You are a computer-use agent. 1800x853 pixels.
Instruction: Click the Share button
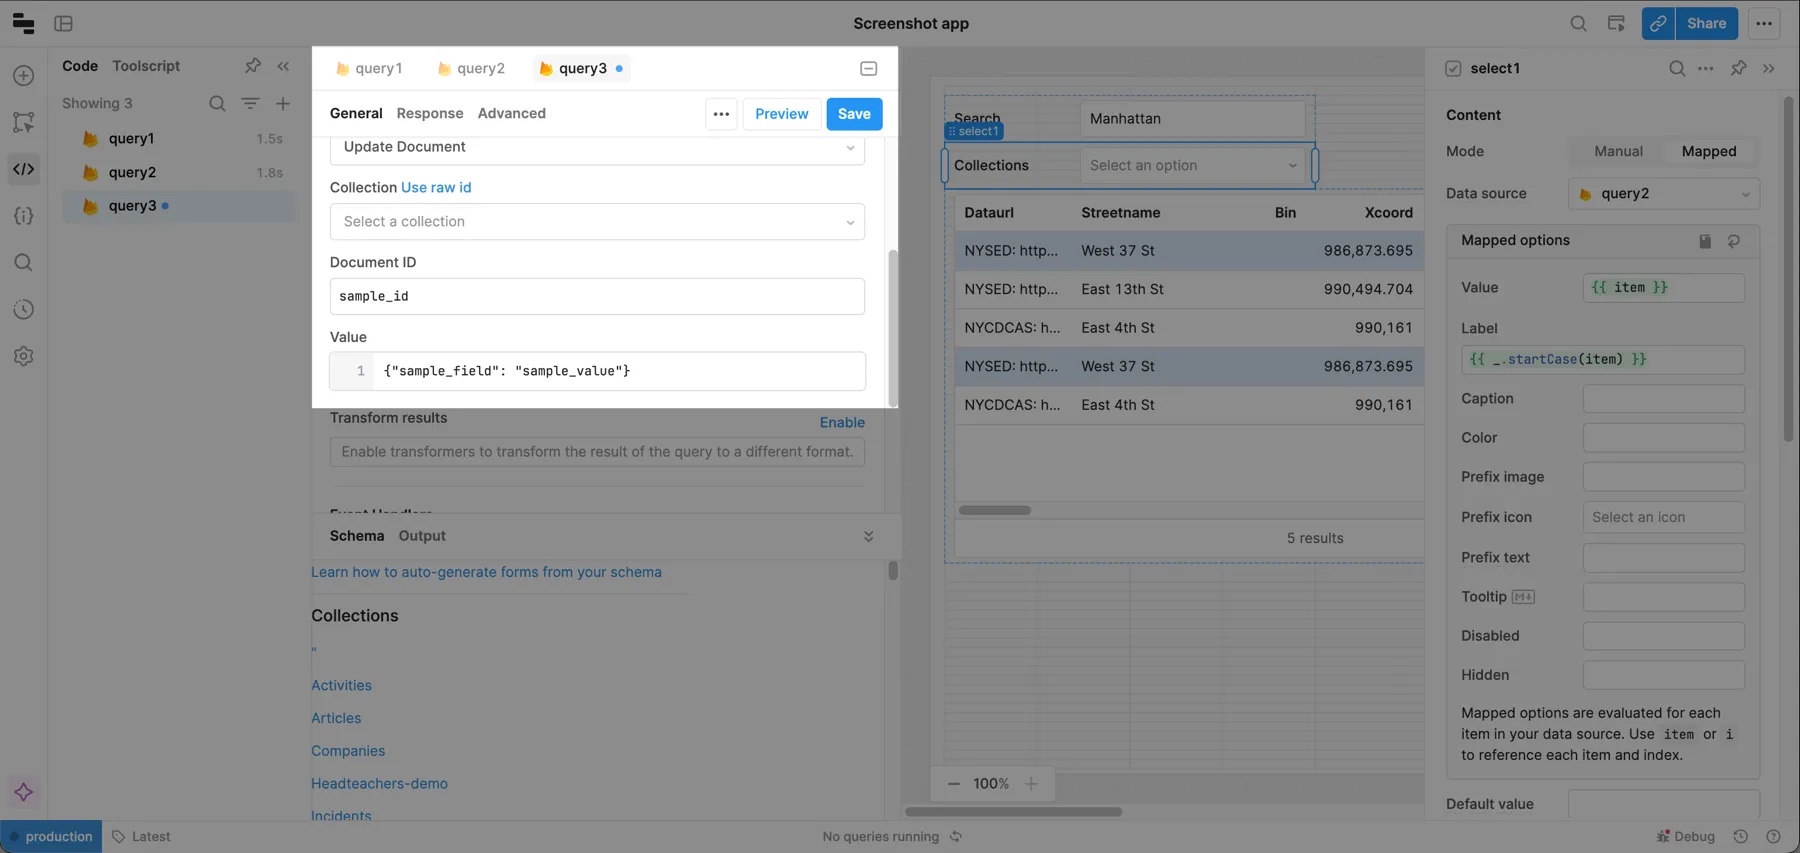tap(1707, 23)
